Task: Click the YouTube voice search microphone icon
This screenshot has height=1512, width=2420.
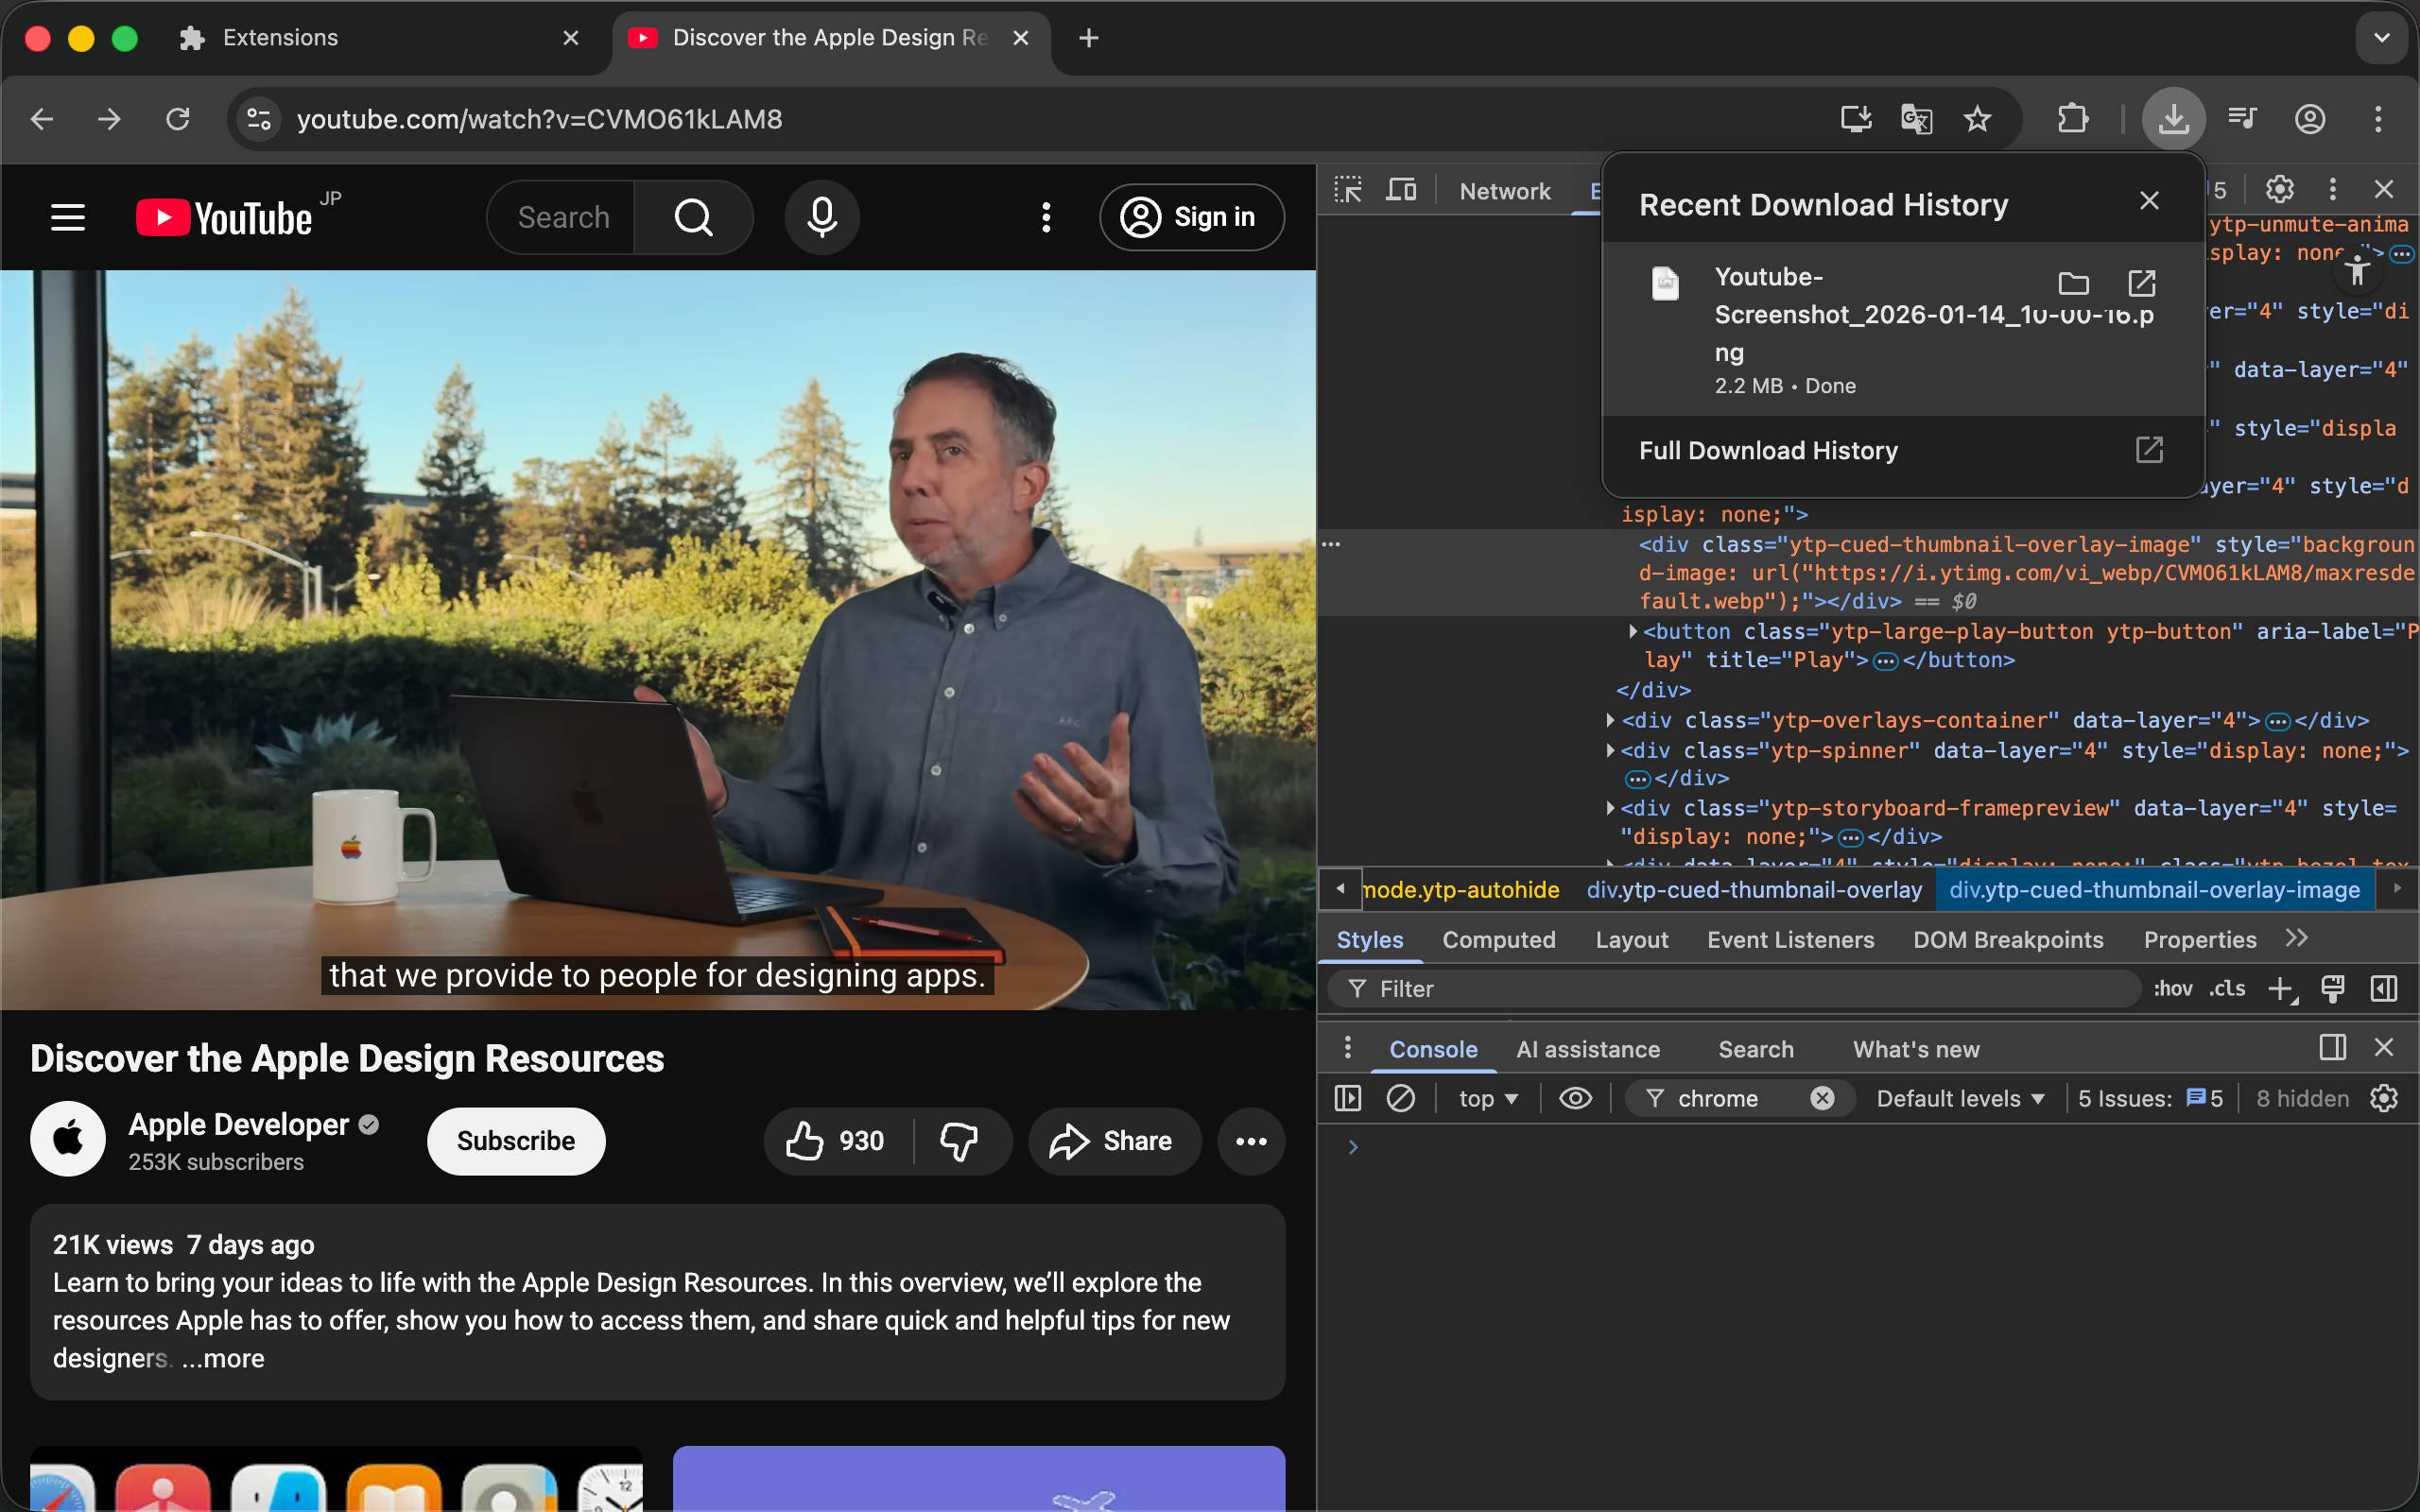Action: pos(822,217)
